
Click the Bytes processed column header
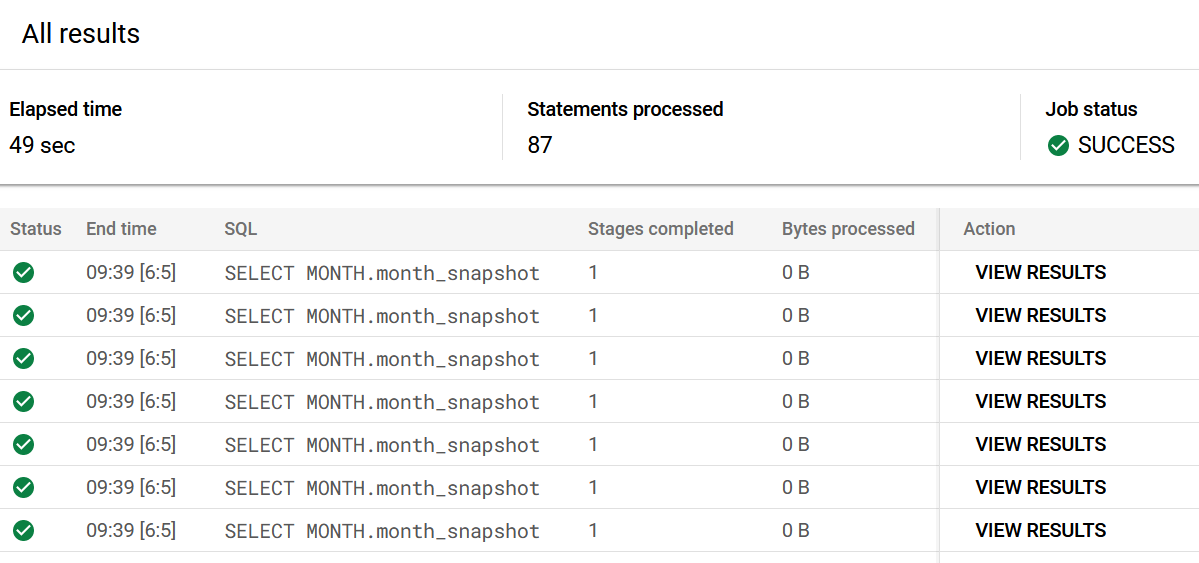point(848,229)
